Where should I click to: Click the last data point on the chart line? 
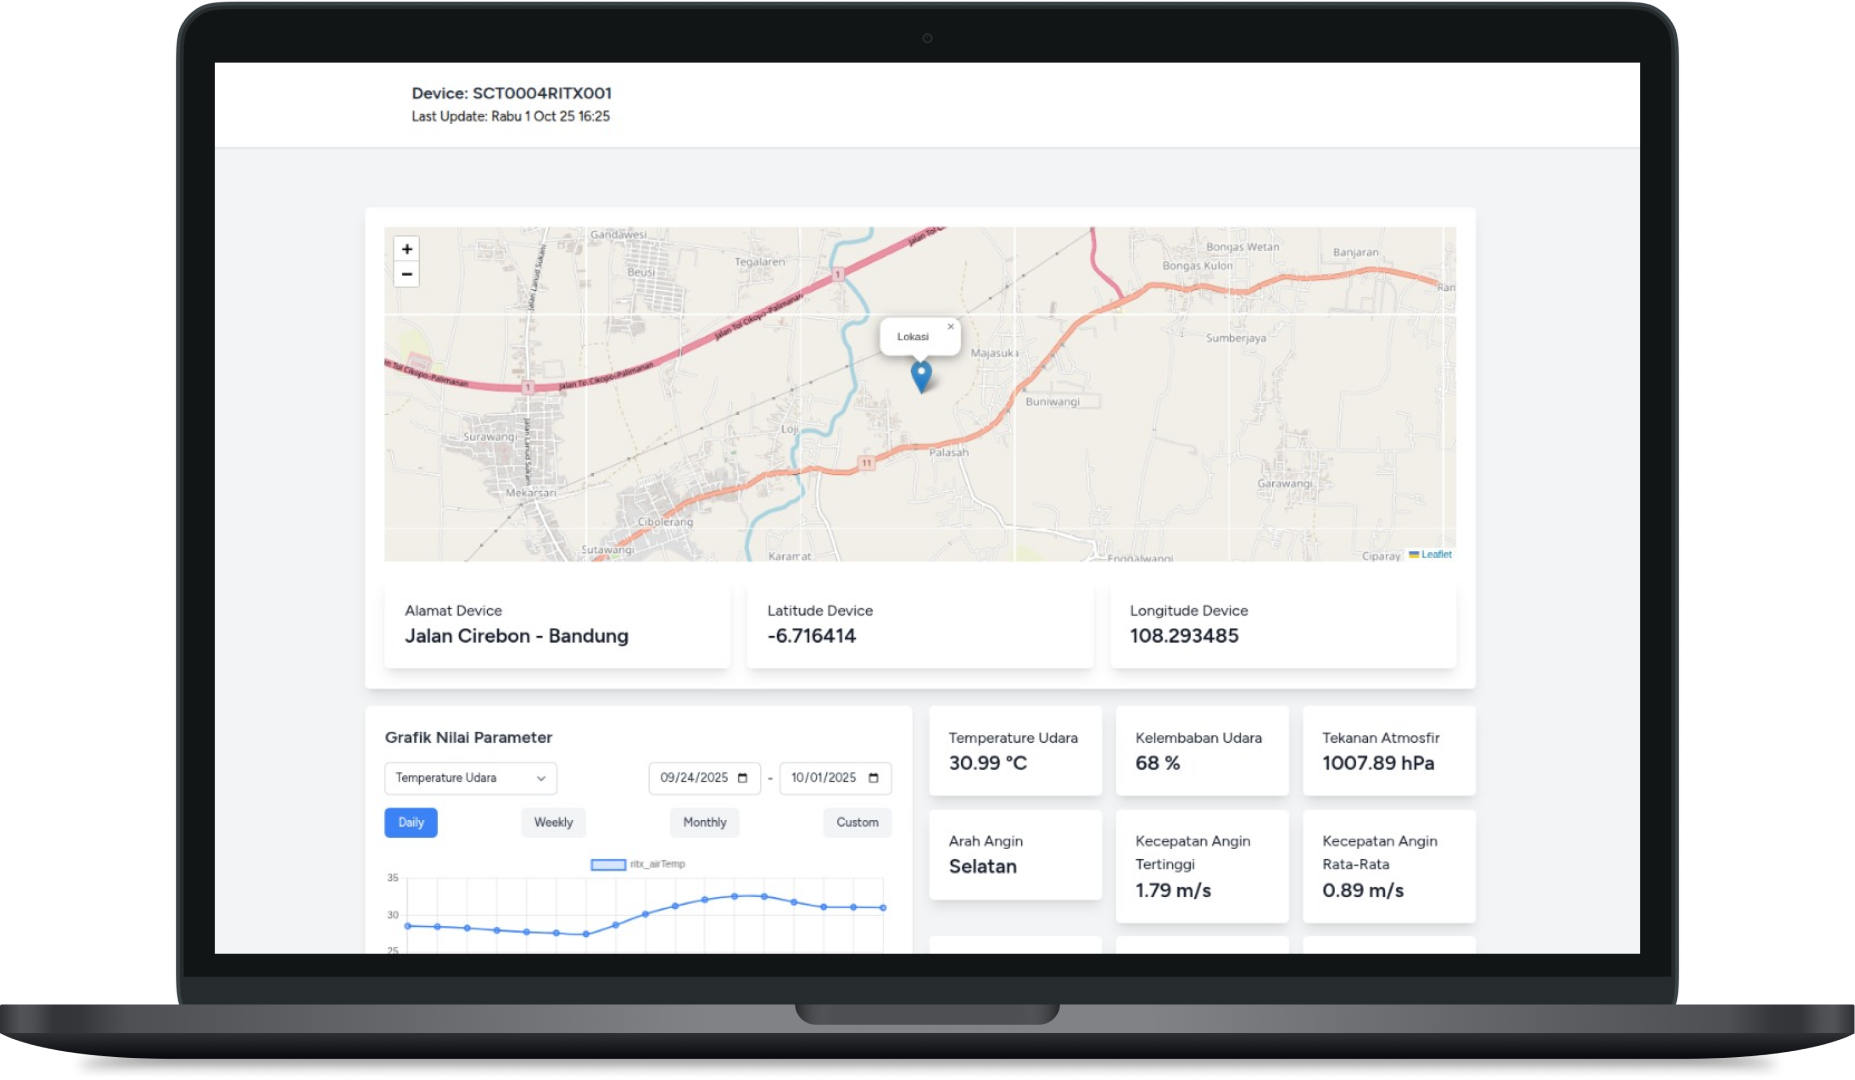883,907
